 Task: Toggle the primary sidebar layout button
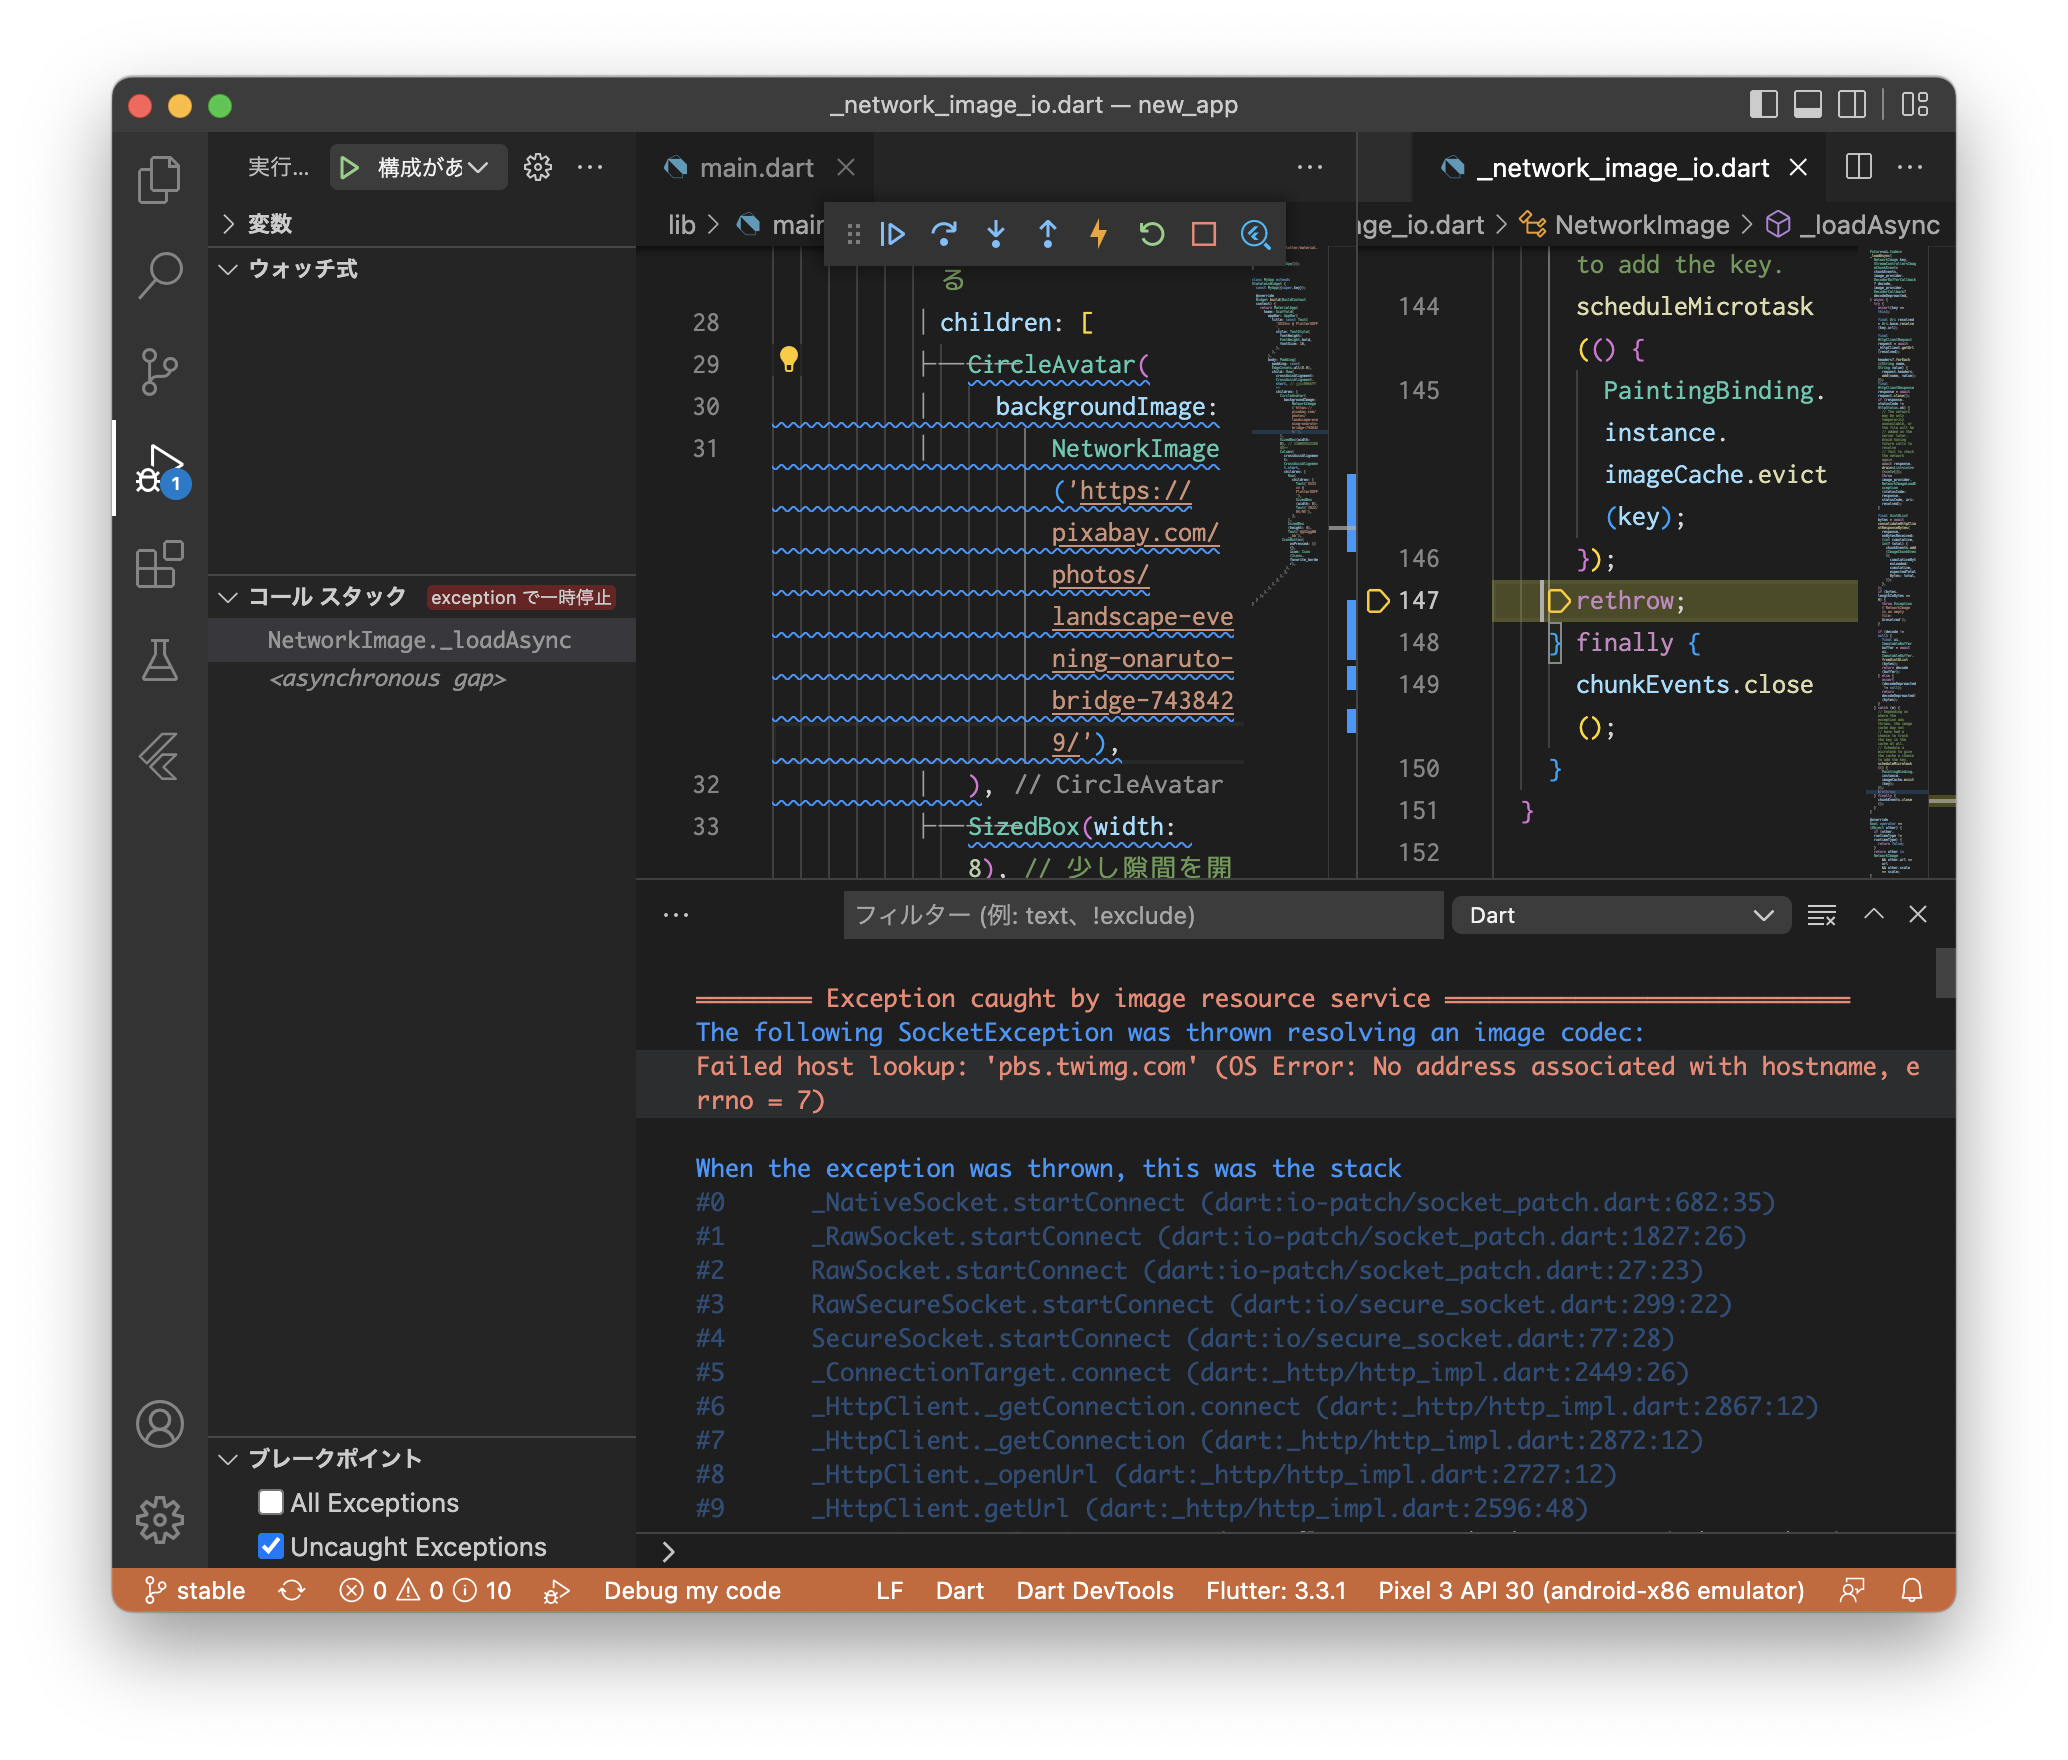[x=1763, y=105]
